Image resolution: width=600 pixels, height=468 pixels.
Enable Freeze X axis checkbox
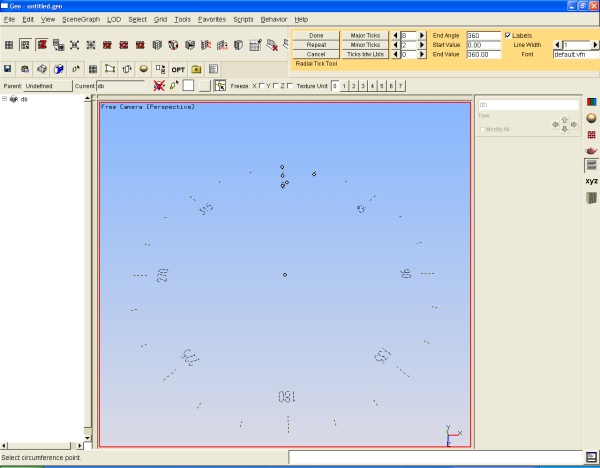(262, 86)
